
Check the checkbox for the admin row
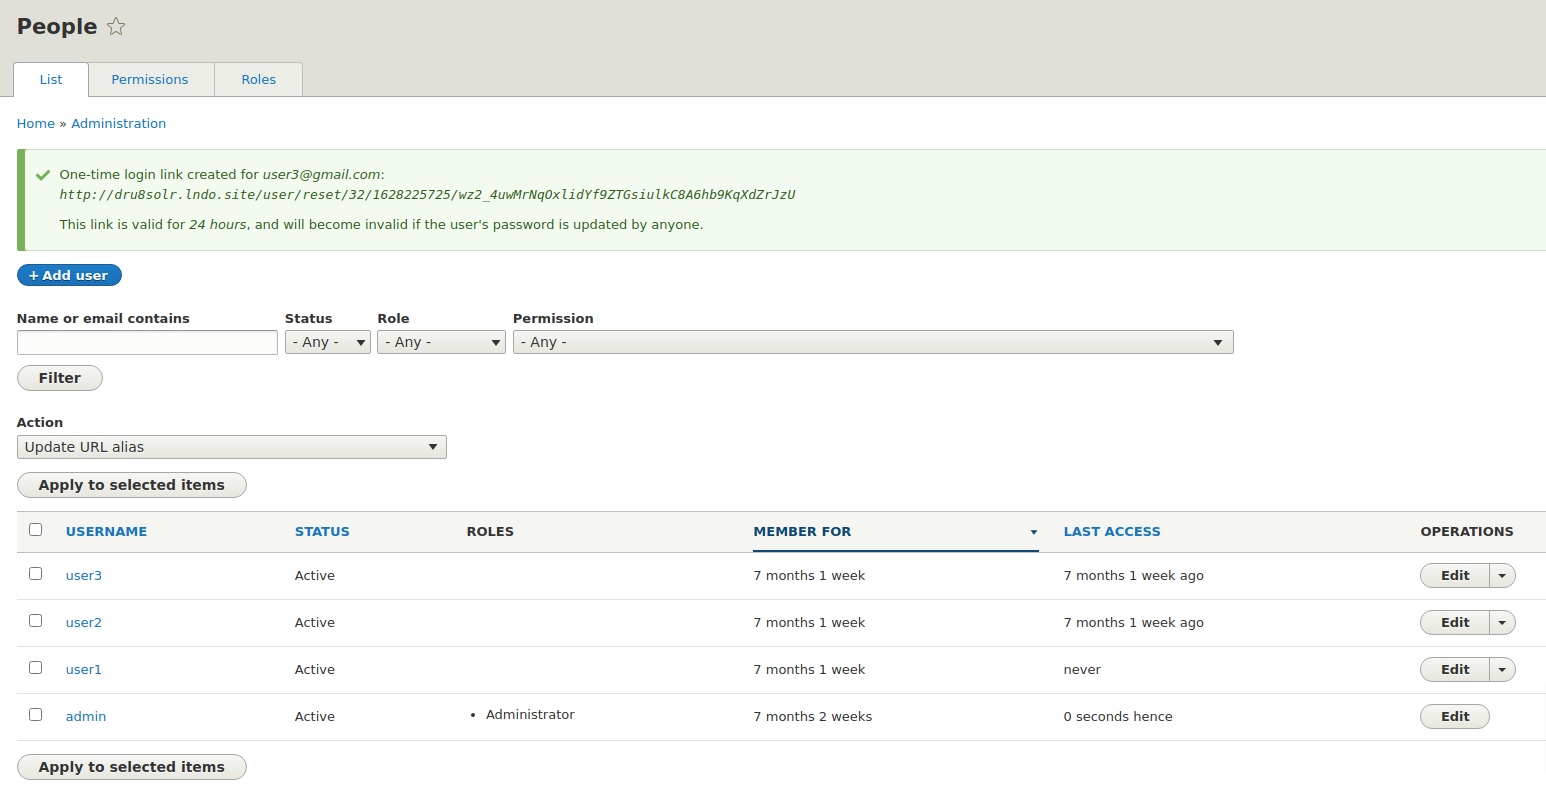[35, 714]
